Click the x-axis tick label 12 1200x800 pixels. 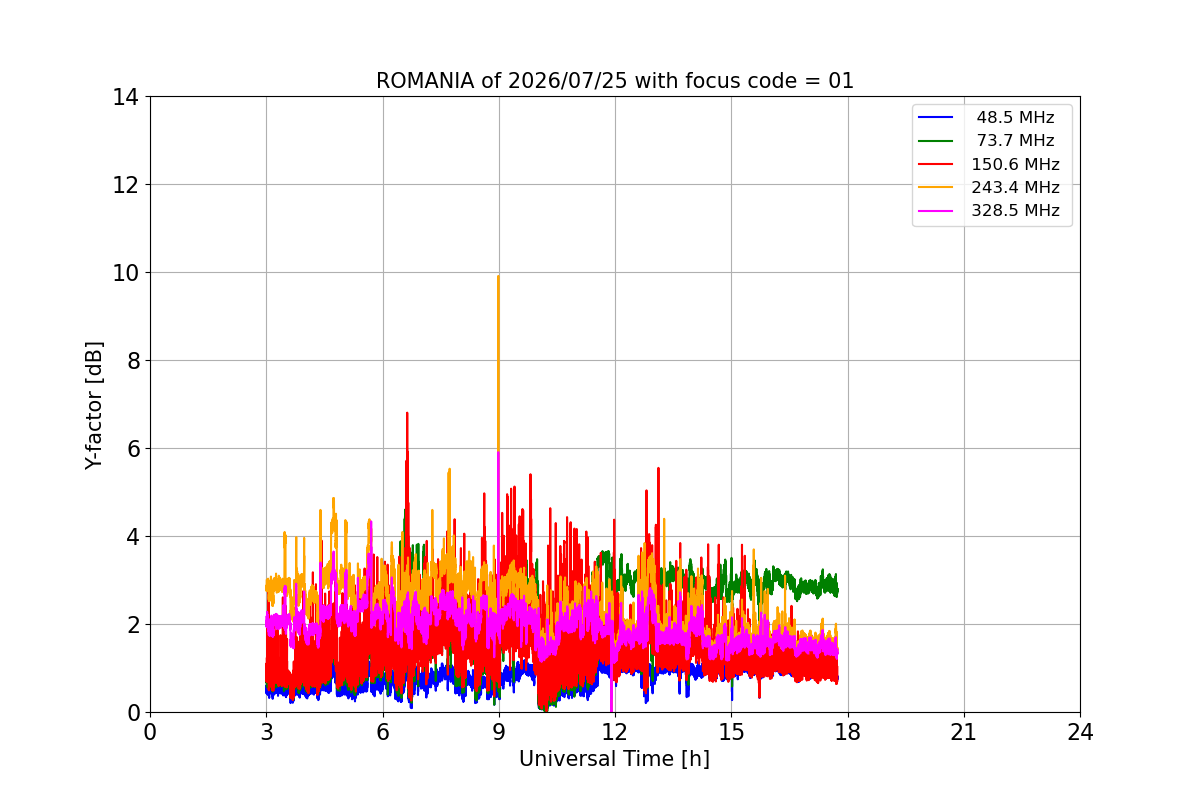point(614,732)
